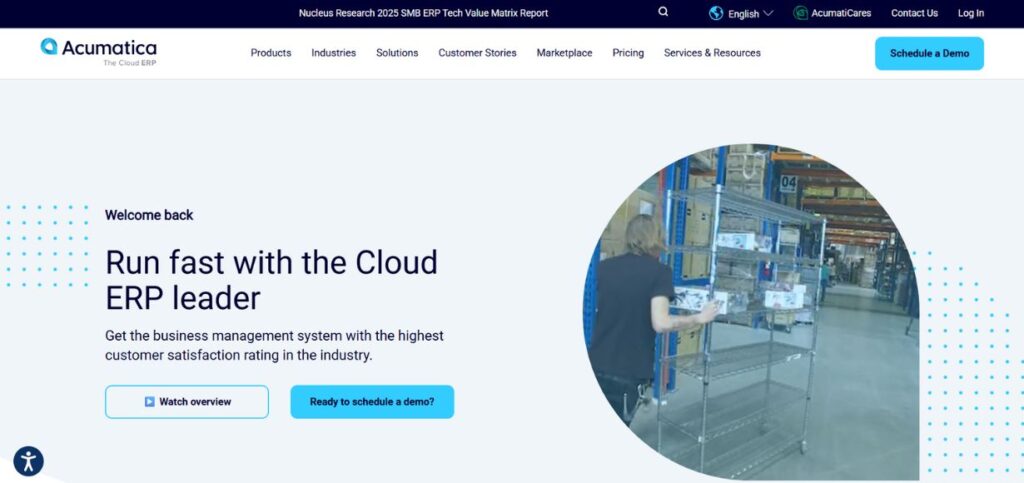Click play icon in Watch overview

150,401
